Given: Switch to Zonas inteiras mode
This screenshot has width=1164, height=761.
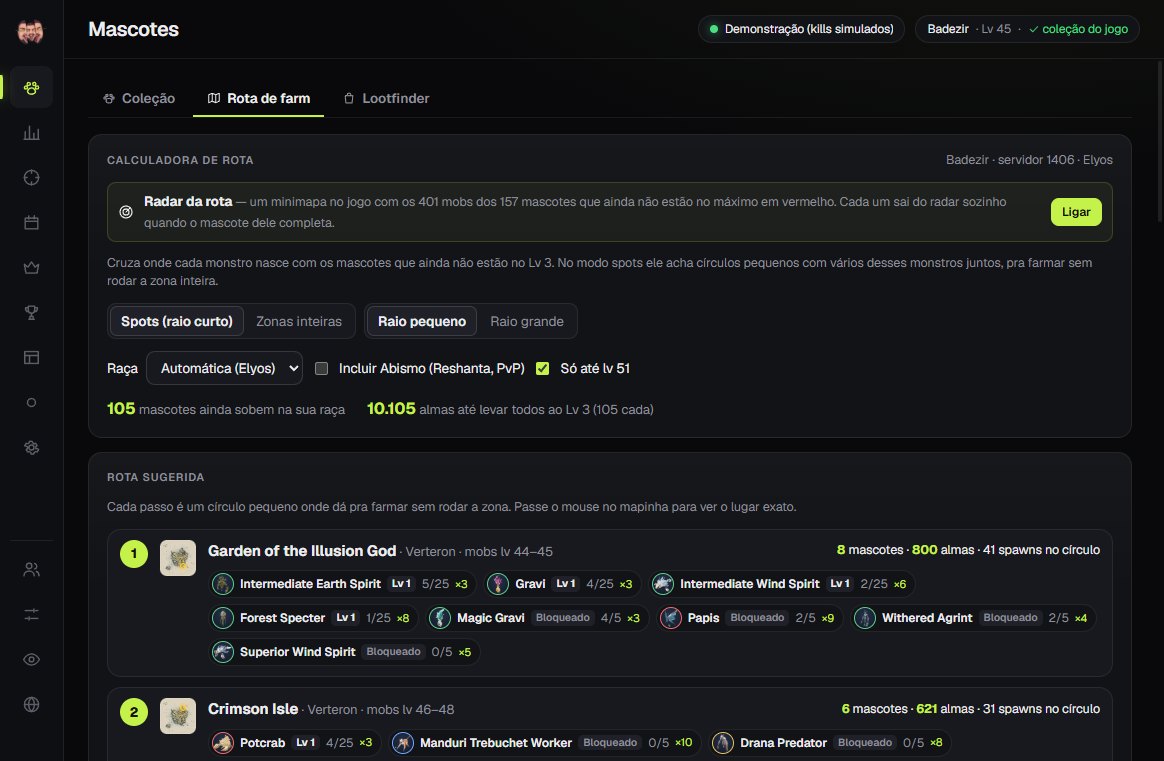Looking at the screenshot, I should [x=299, y=321].
